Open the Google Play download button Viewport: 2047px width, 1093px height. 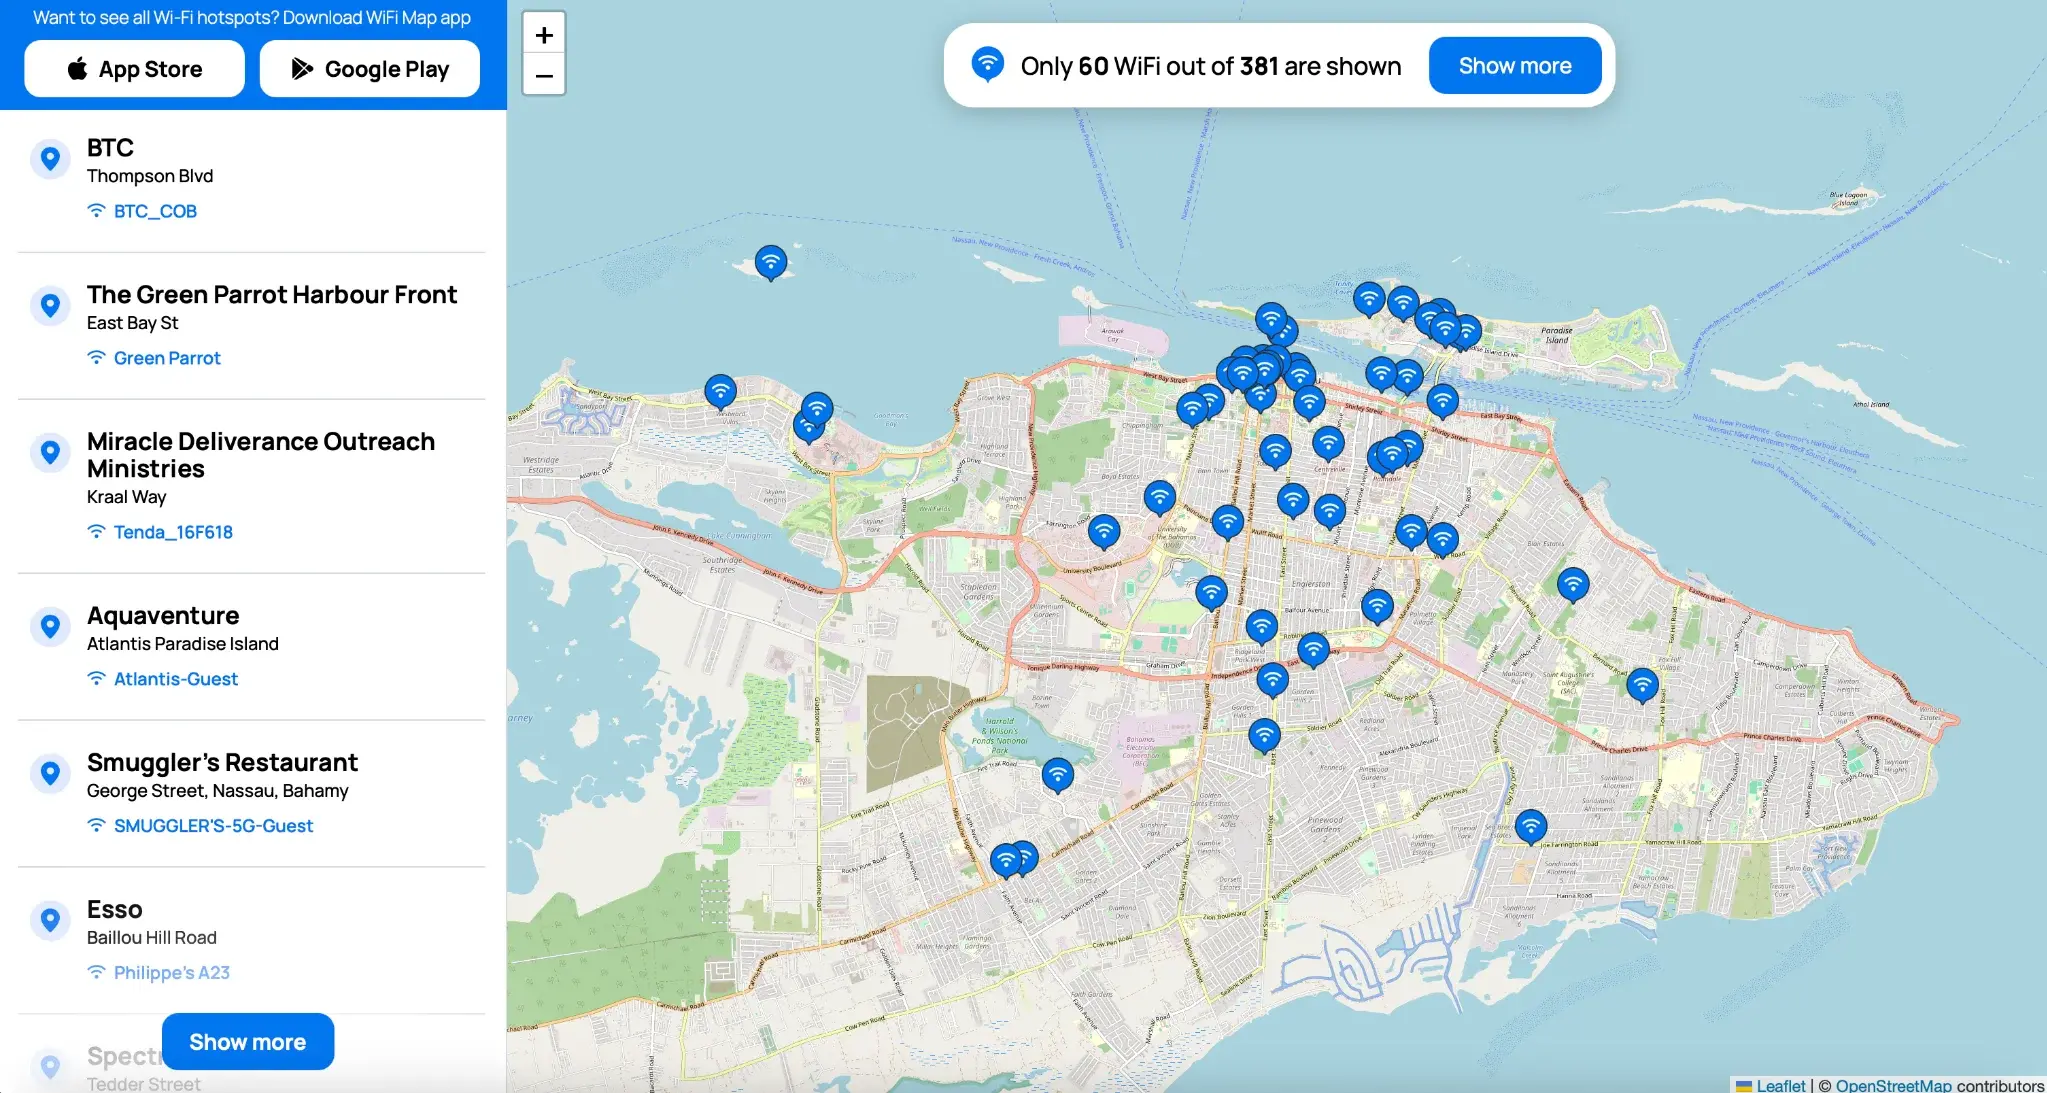(369, 68)
